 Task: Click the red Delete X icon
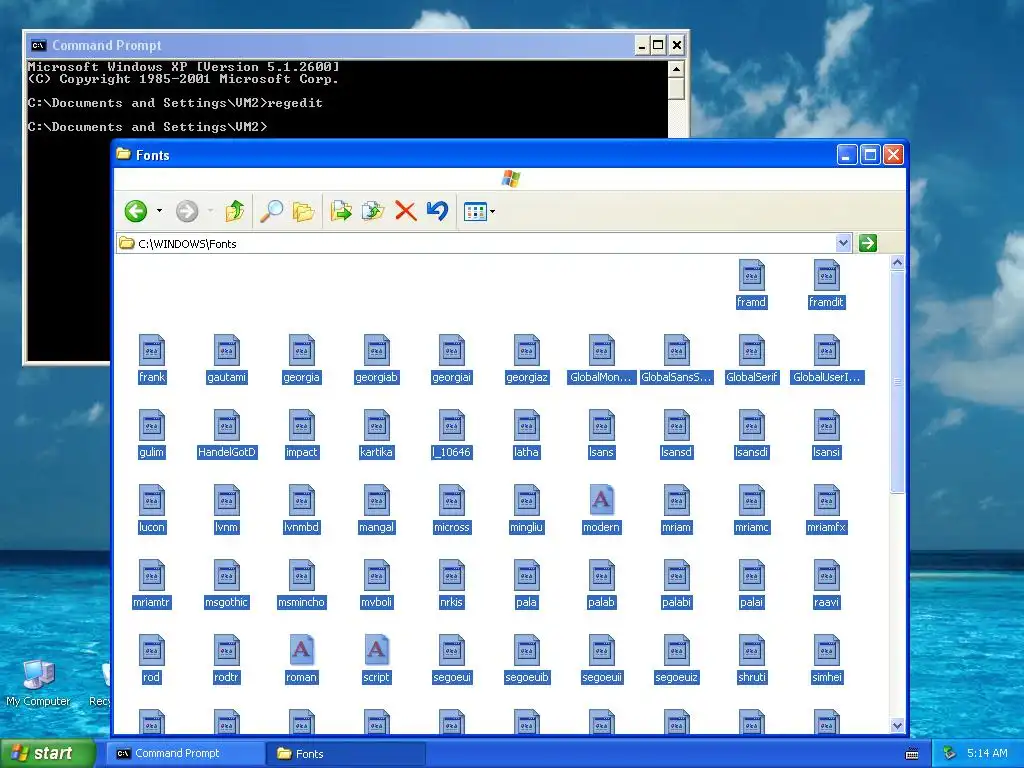coord(406,211)
